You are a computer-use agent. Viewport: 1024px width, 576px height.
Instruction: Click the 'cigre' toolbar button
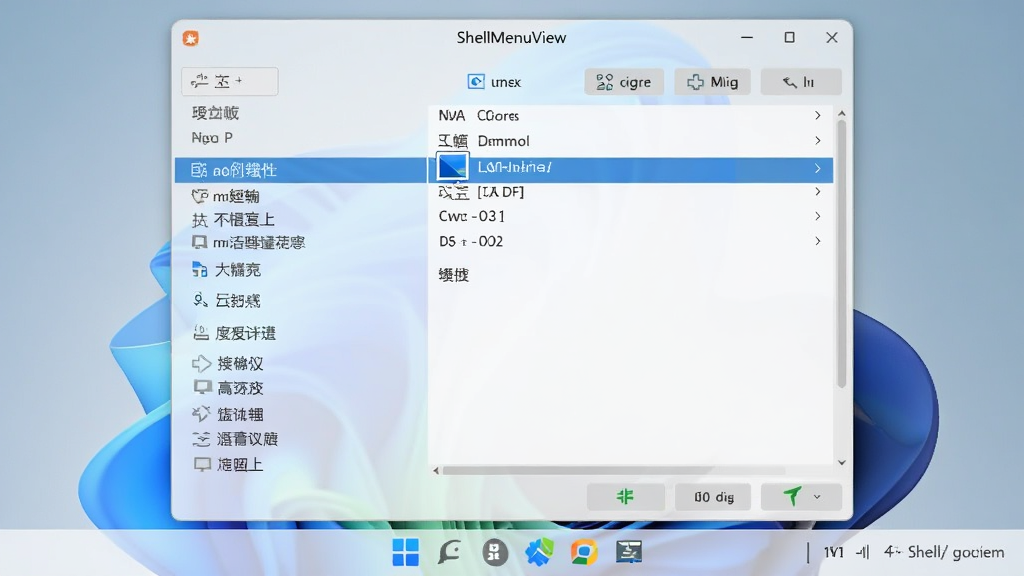pyautogui.click(x=624, y=82)
